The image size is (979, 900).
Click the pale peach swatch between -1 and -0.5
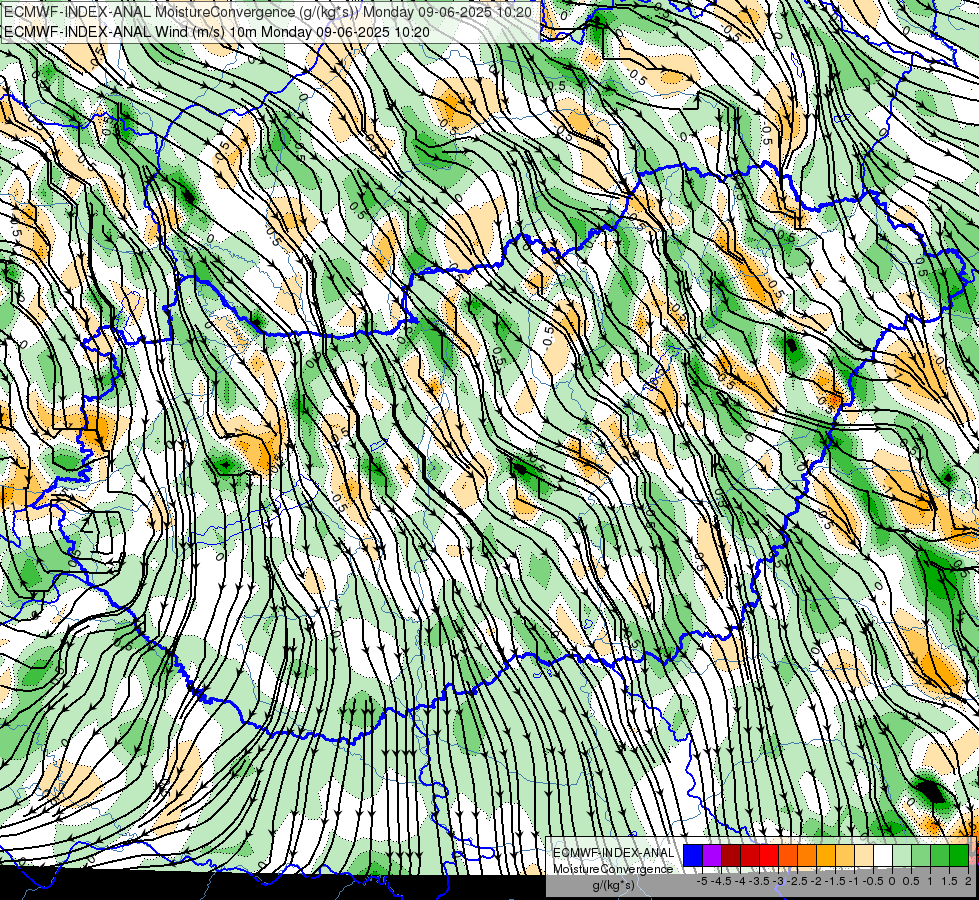864,855
